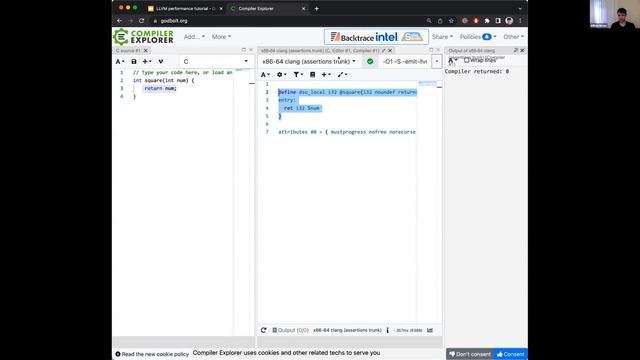Open the language selector showing C
The height and width of the screenshot is (360, 640).
coord(216,62)
